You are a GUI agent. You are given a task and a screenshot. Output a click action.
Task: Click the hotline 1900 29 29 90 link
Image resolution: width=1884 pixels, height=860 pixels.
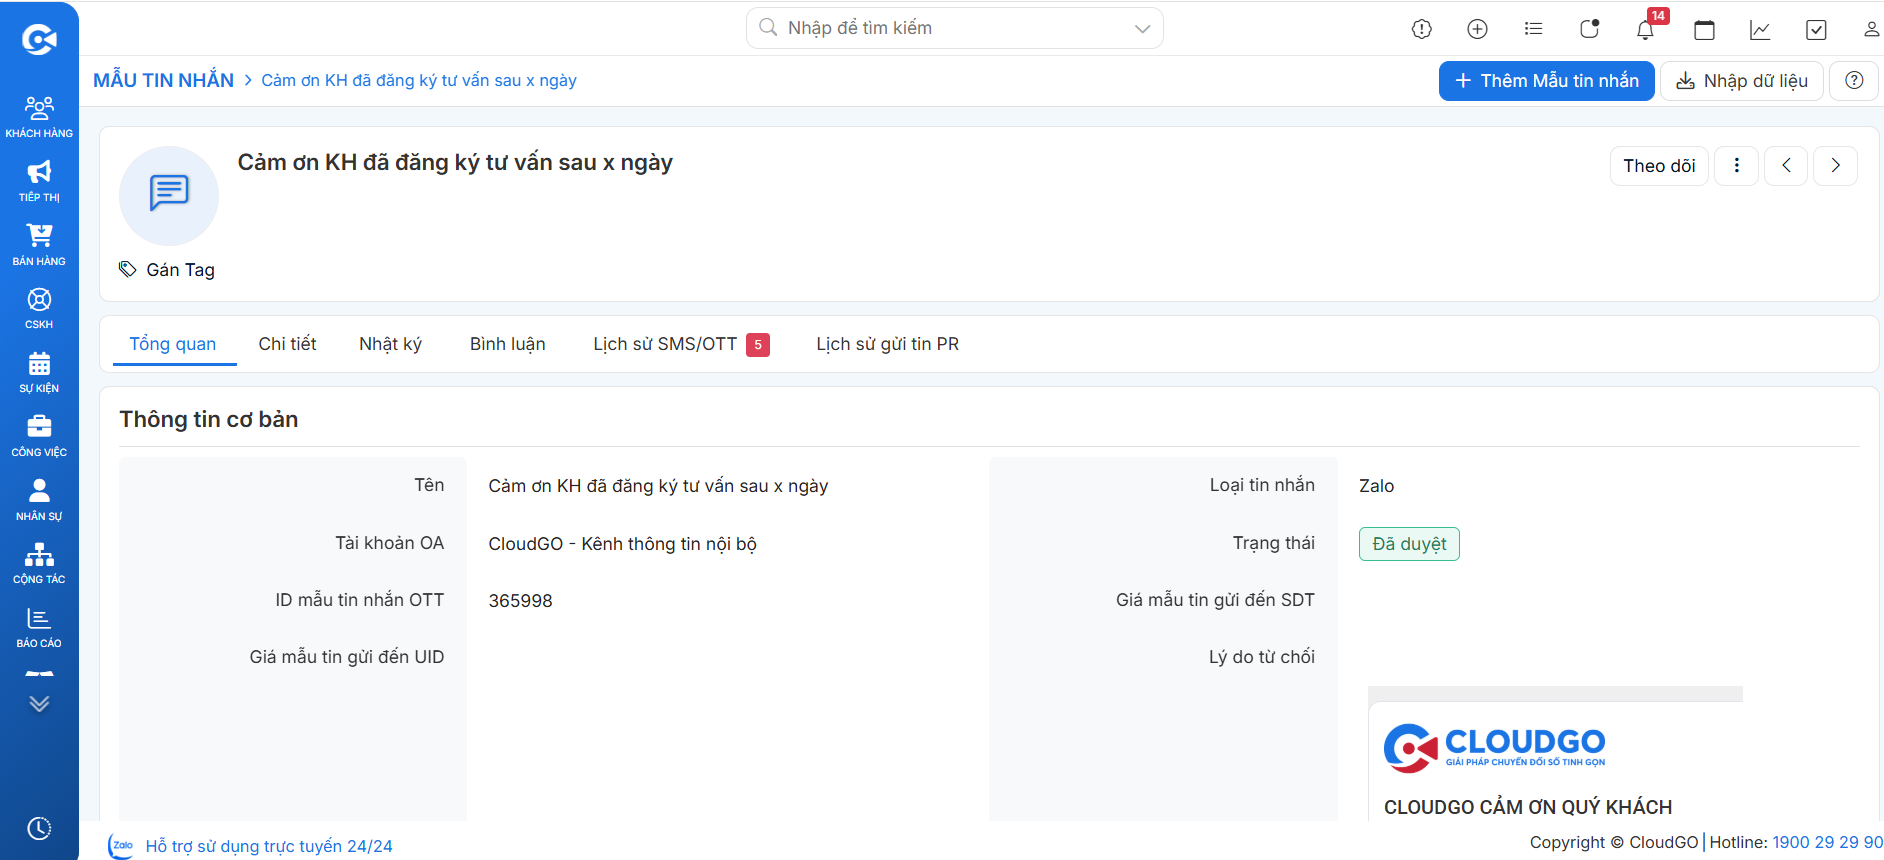pos(1827,842)
